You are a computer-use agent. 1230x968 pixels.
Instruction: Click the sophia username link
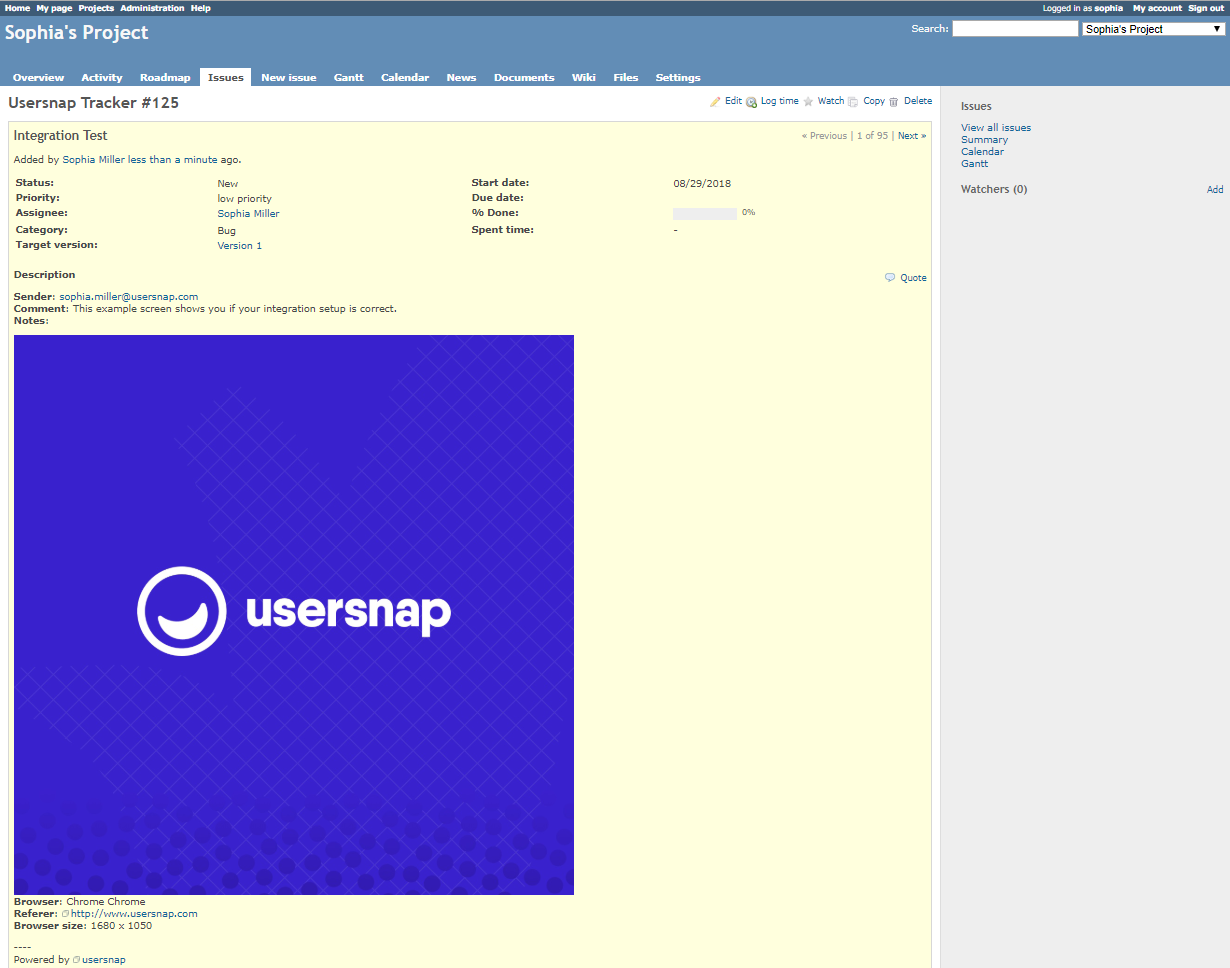click(x=1109, y=8)
